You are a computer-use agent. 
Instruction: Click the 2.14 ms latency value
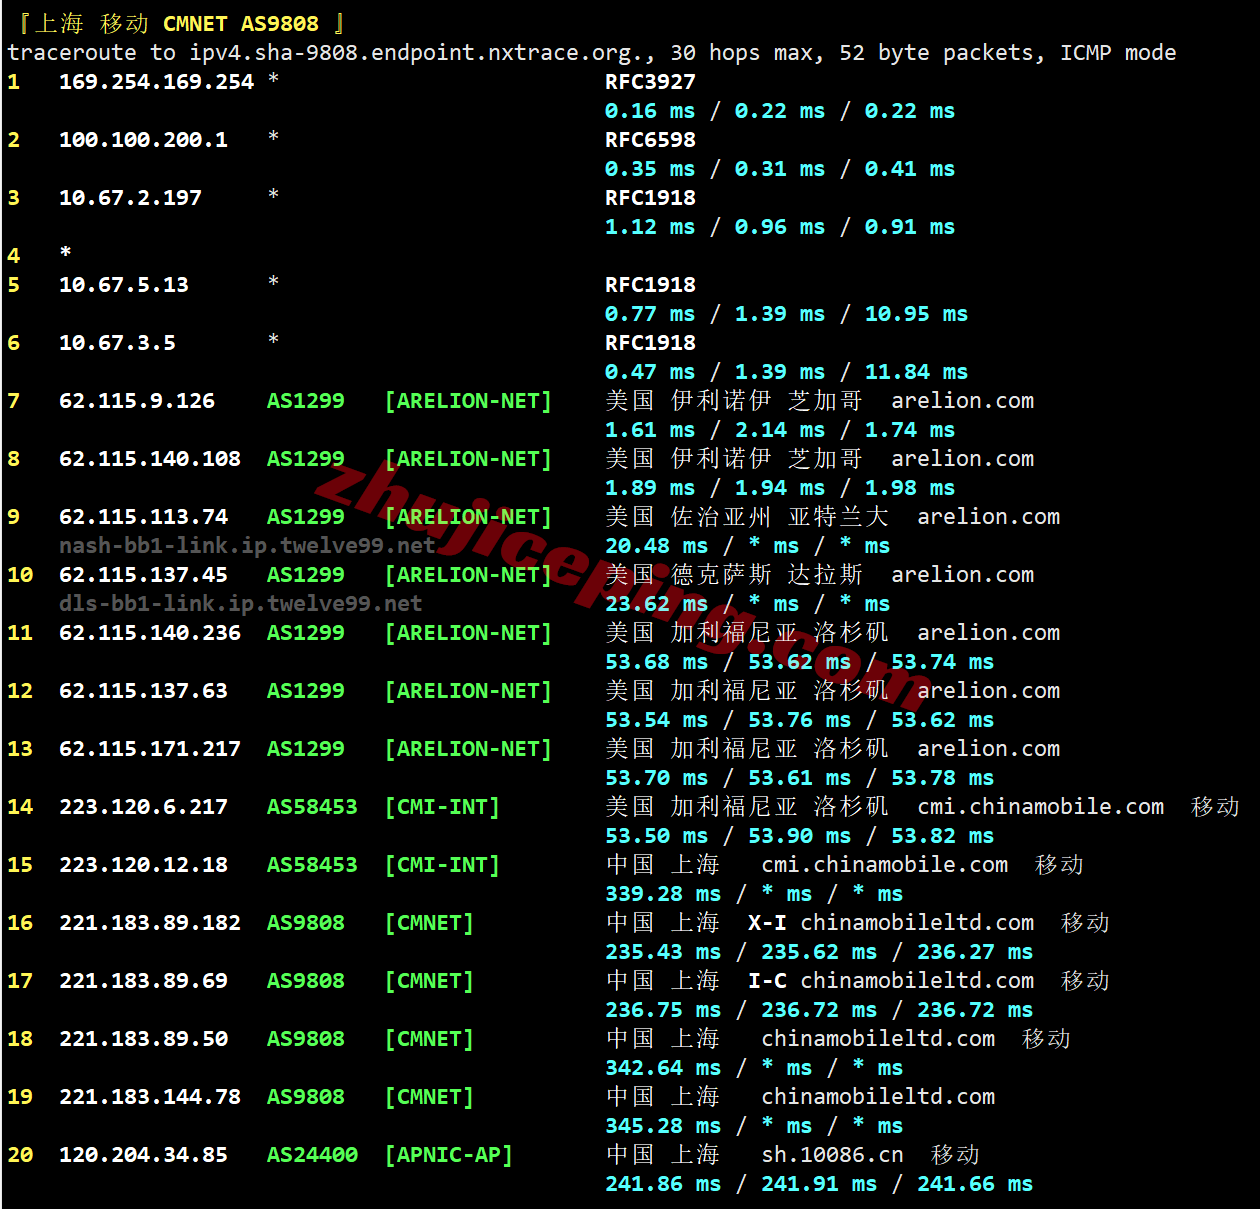780,430
